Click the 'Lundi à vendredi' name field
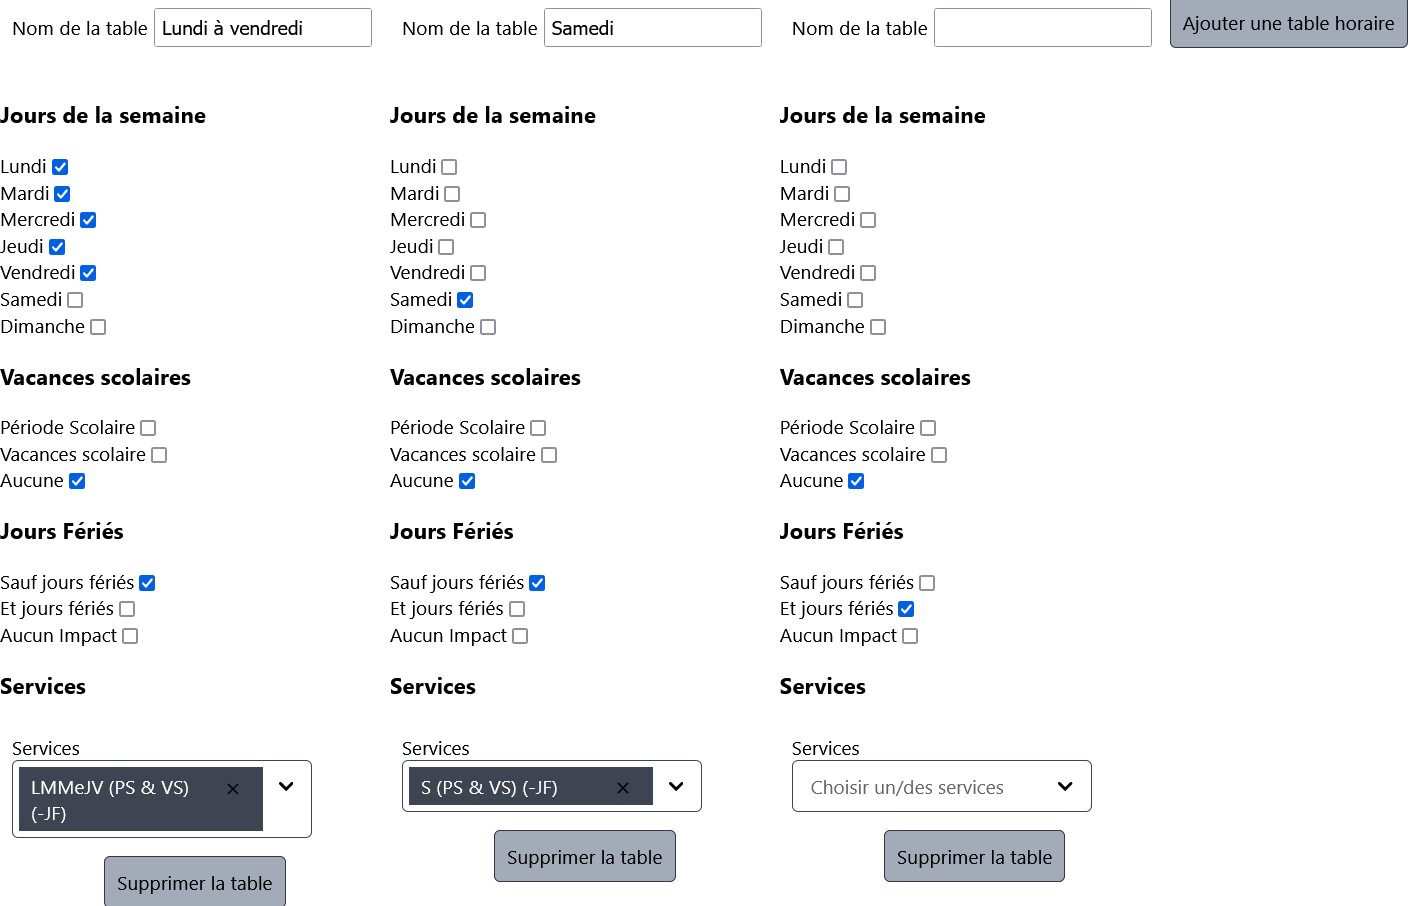Screen dimensions: 1414x906 pyautogui.click(x=262, y=28)
